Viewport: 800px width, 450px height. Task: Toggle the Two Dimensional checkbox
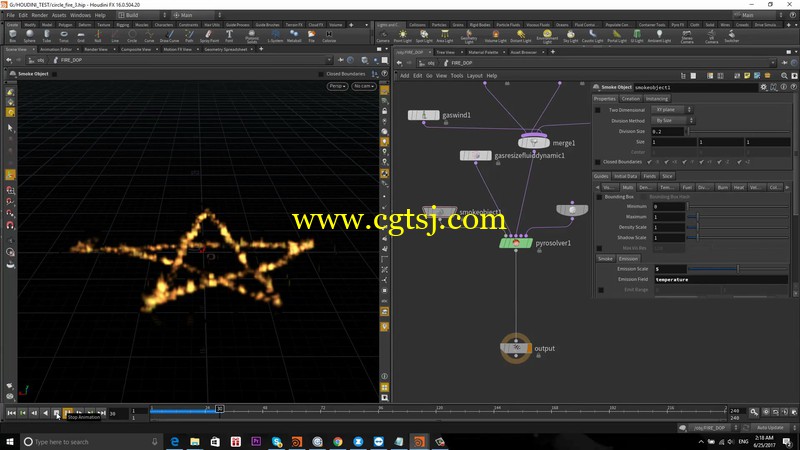[597, 110]
